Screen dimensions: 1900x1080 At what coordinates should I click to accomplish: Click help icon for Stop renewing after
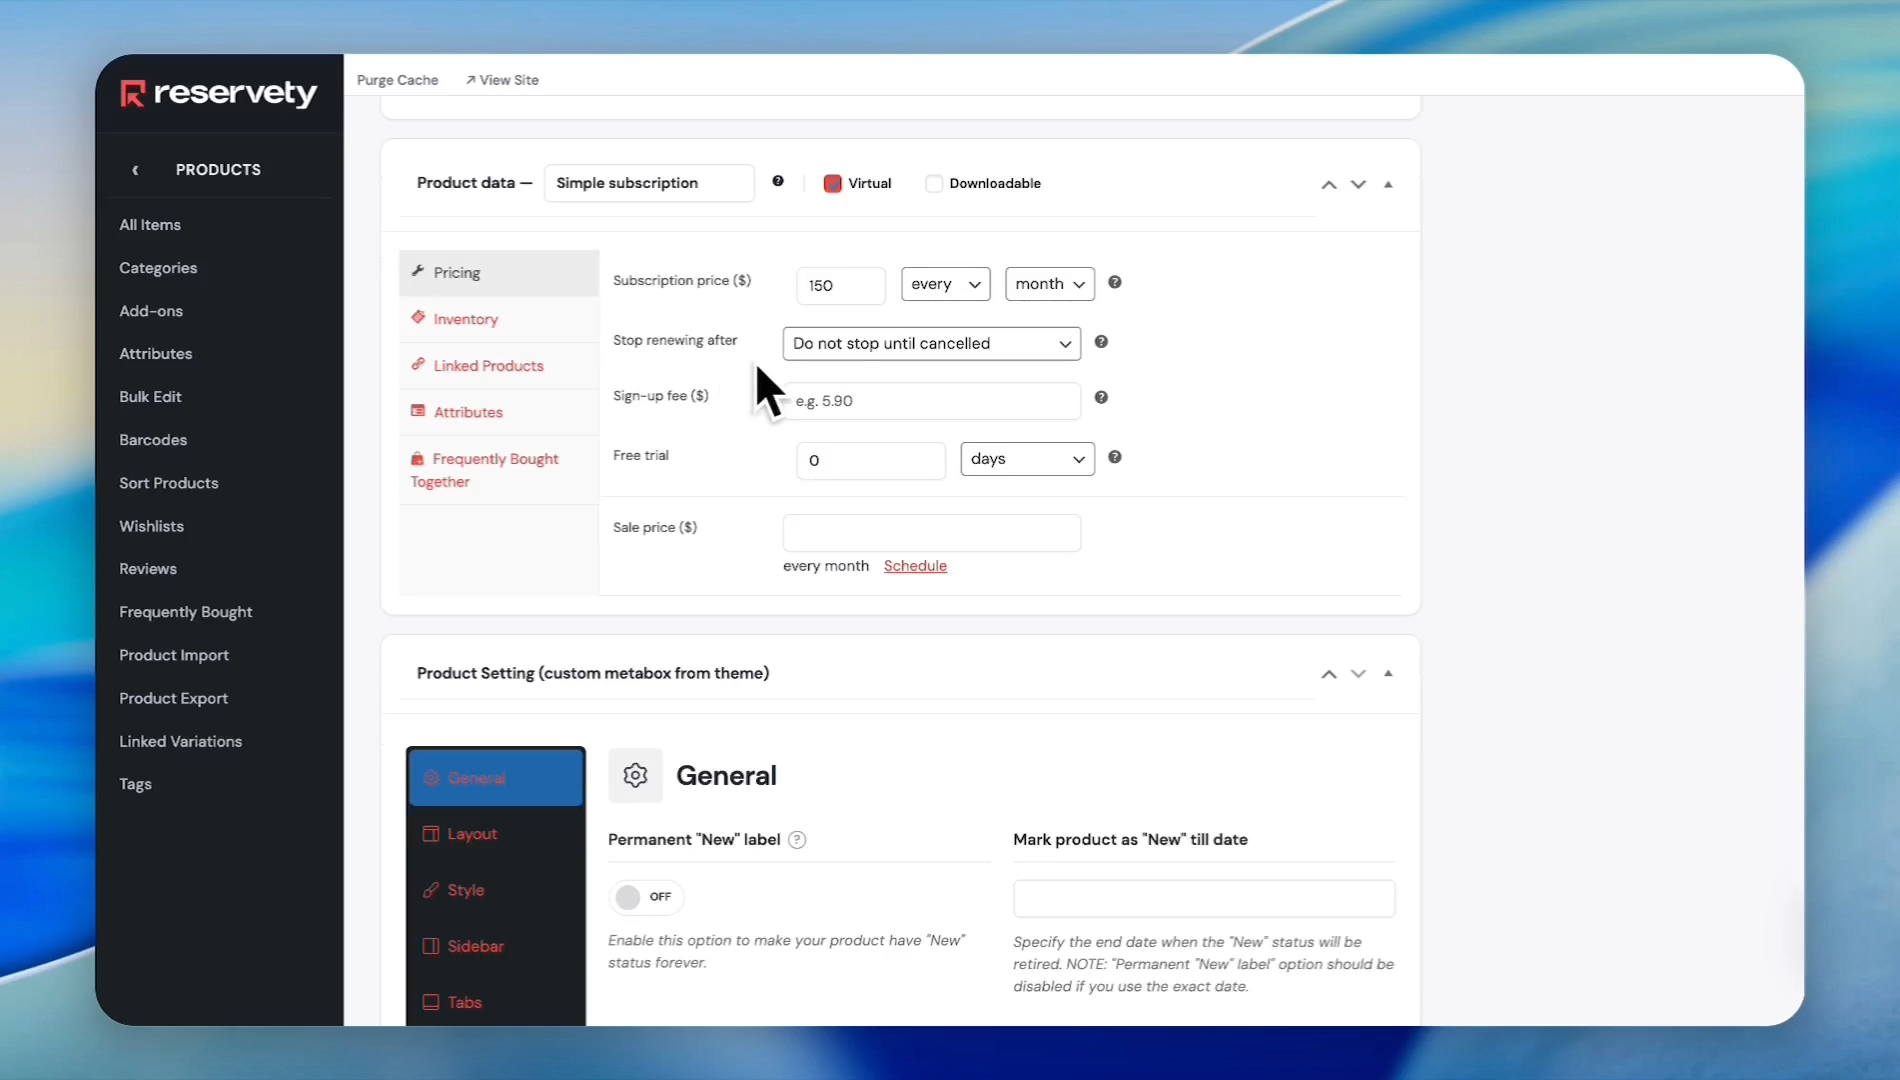point(1101,342)
